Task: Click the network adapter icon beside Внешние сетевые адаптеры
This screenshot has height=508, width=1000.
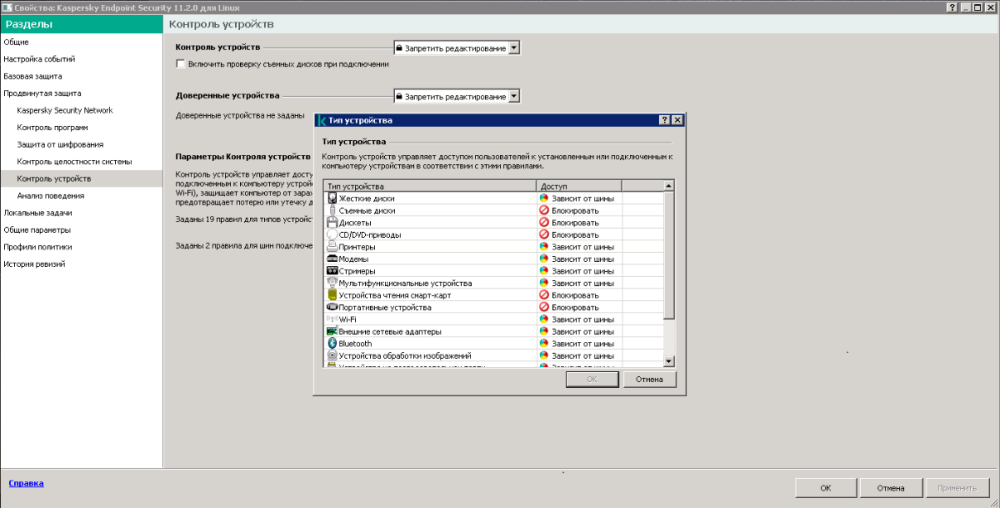Action: click(332, 331)
